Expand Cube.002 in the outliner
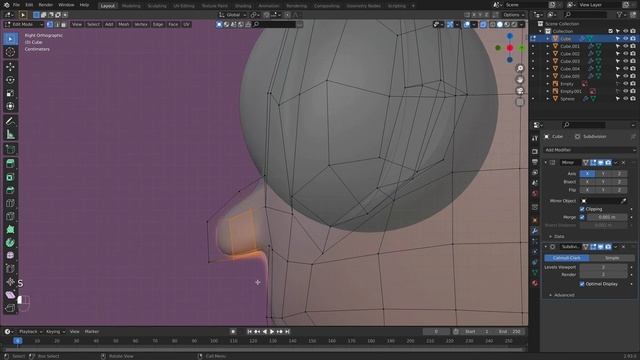 pyautogui.click(x=548, y=54)
